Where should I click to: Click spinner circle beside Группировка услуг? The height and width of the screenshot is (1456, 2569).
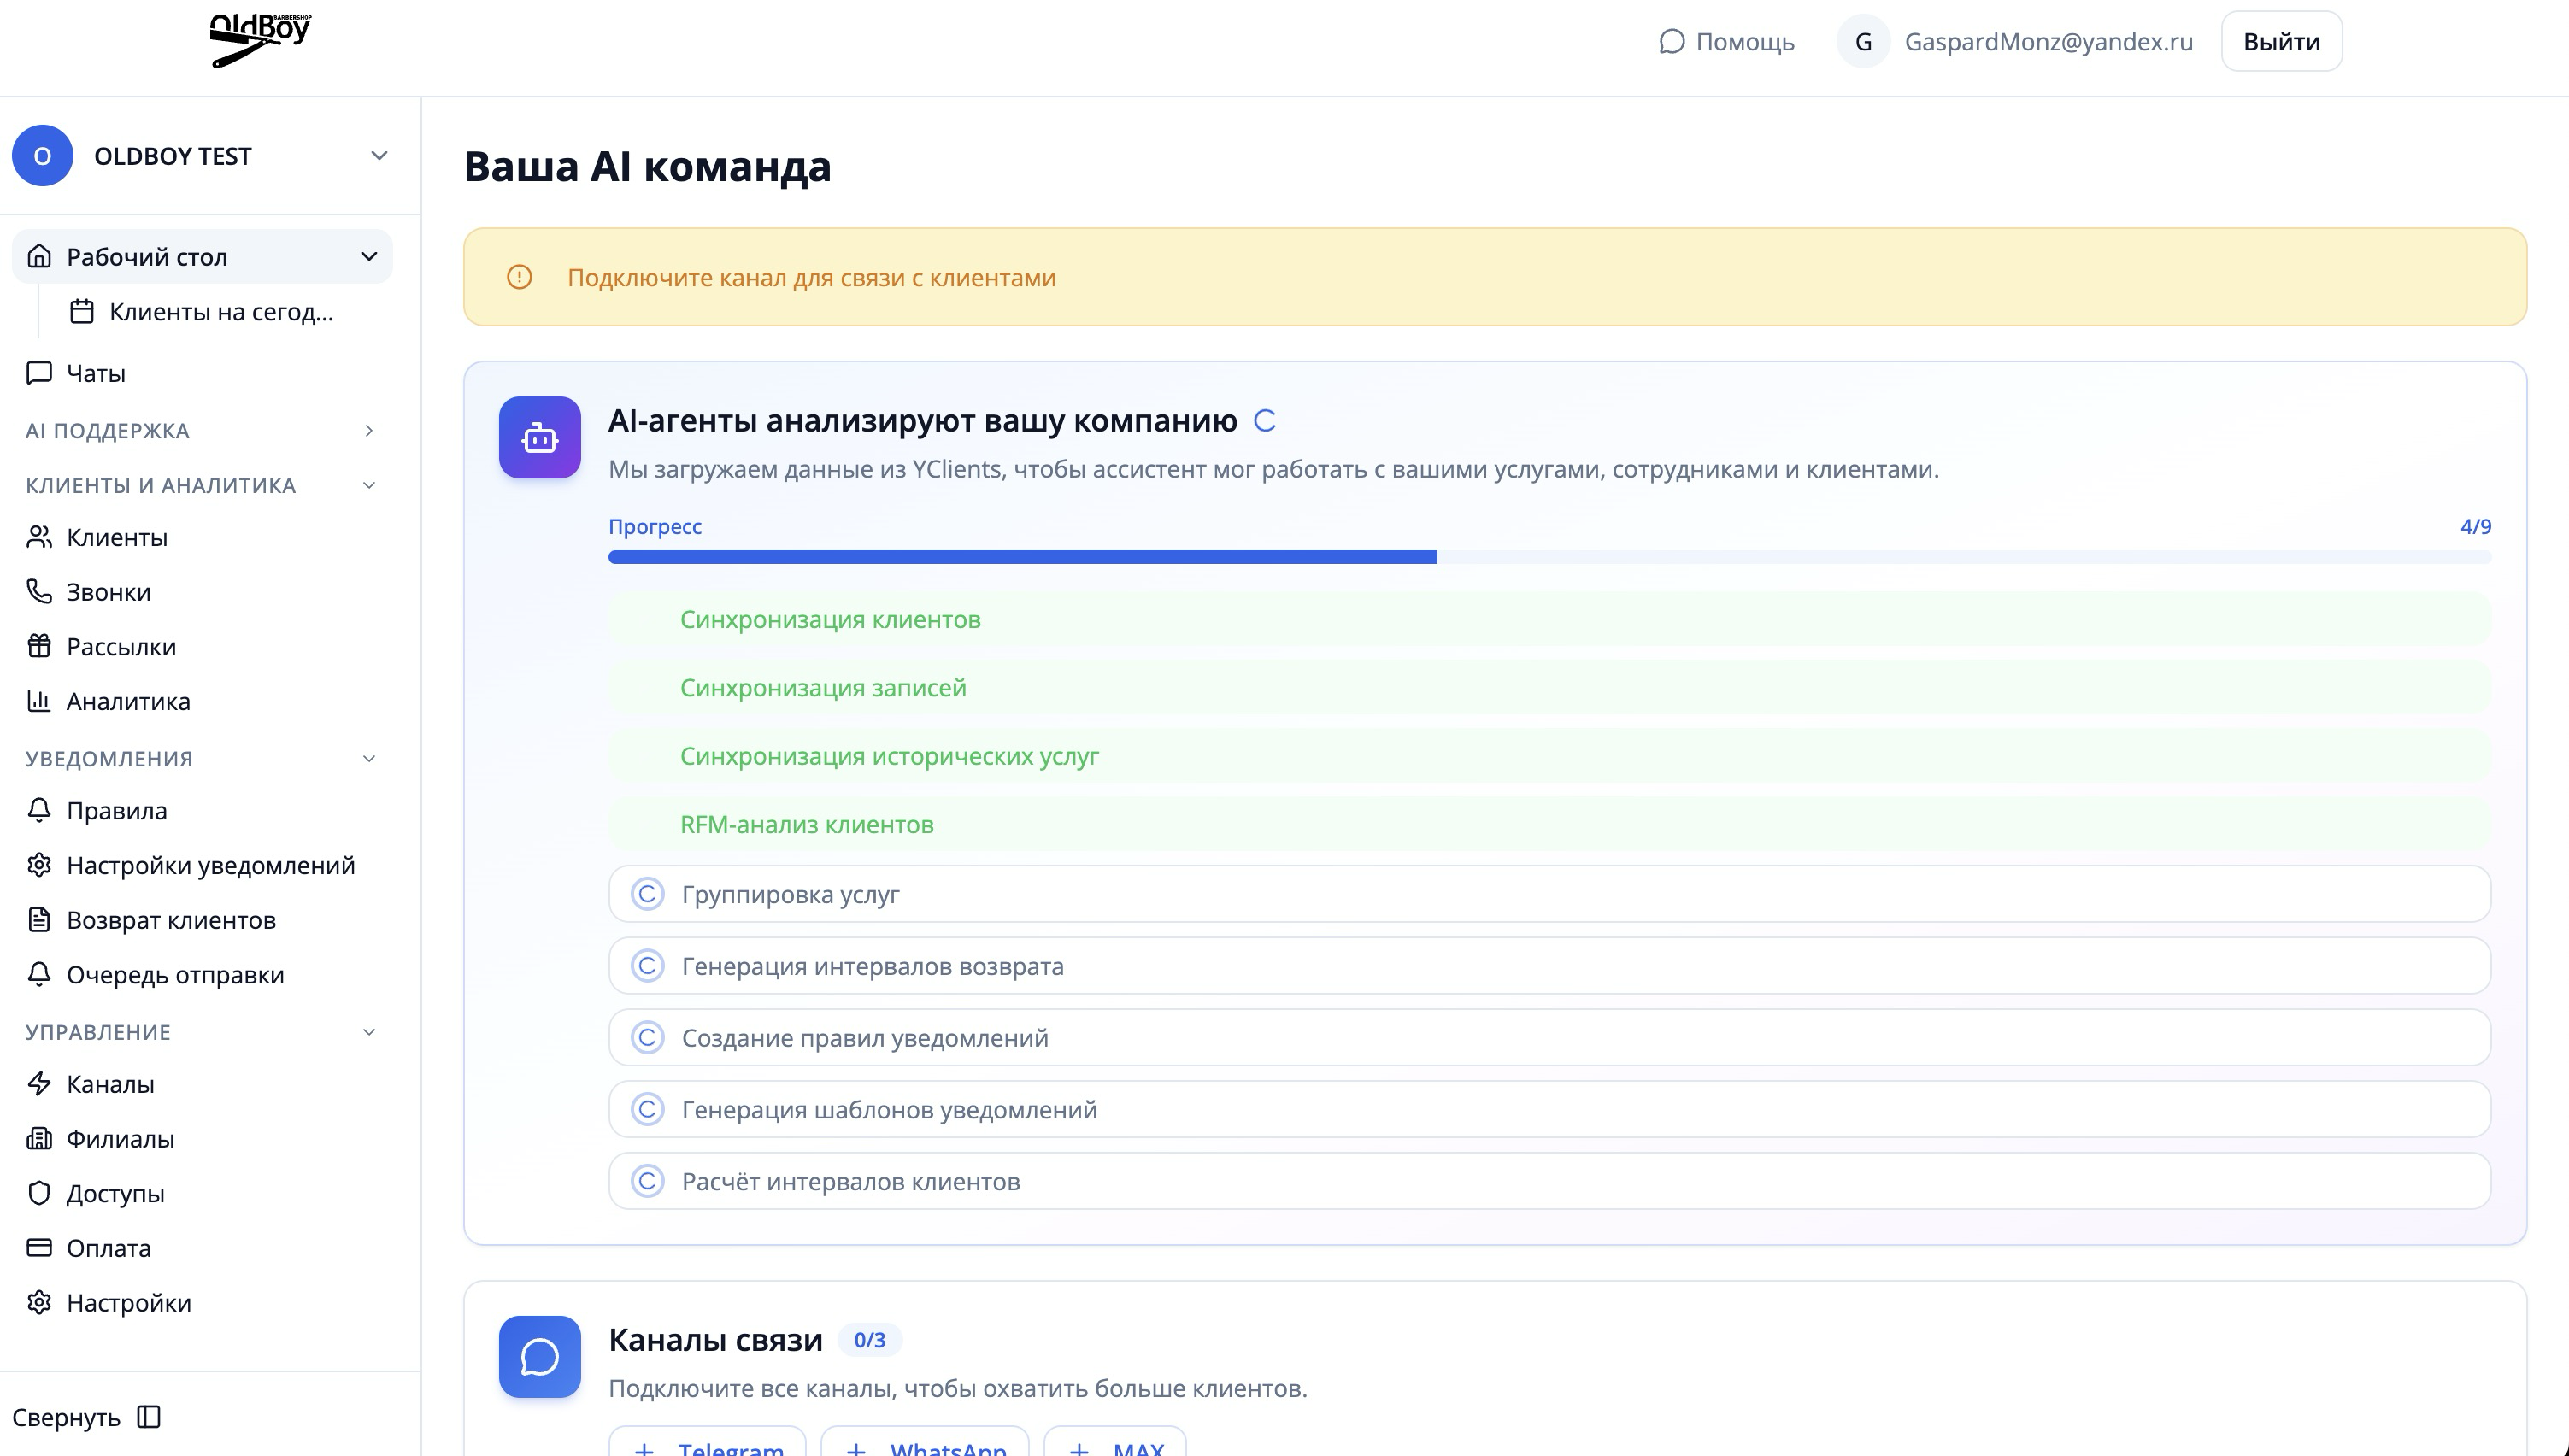pyautogui.click(x=647, y=894)
